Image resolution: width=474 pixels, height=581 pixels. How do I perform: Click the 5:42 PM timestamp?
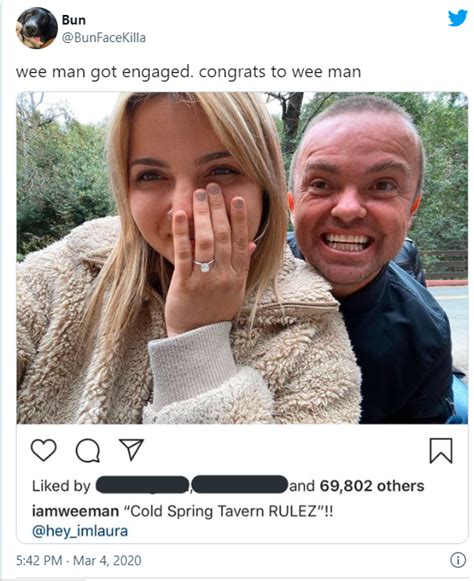point(39,560)
